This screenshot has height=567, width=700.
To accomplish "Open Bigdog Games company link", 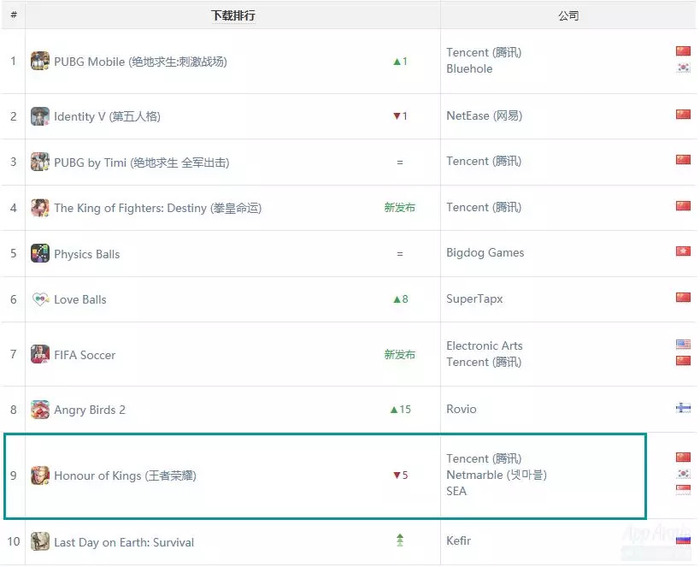I will point(485,253).
